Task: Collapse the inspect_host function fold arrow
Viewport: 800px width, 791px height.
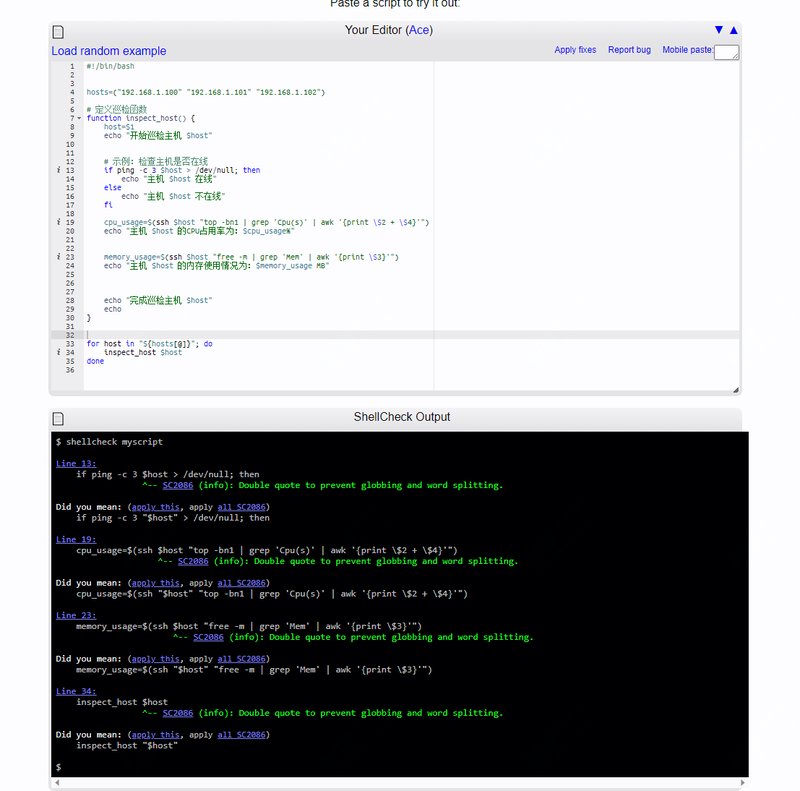Action: pyautogui.click(x=79, y=118)
